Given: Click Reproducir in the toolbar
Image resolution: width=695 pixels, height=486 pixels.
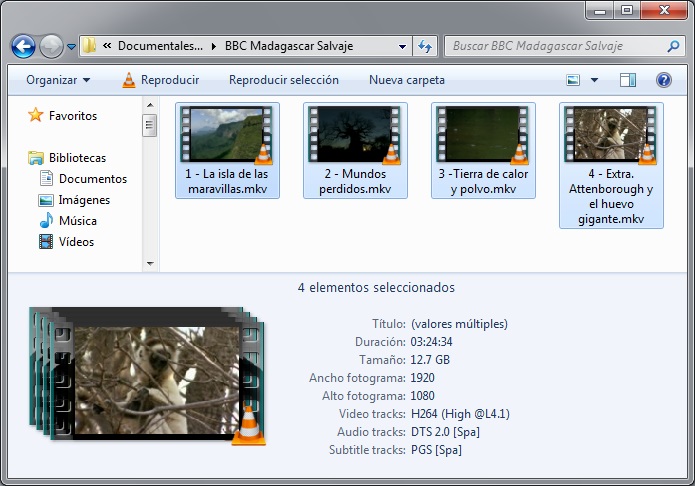Looking at the screenshot, I should click(x=170, y=80).
